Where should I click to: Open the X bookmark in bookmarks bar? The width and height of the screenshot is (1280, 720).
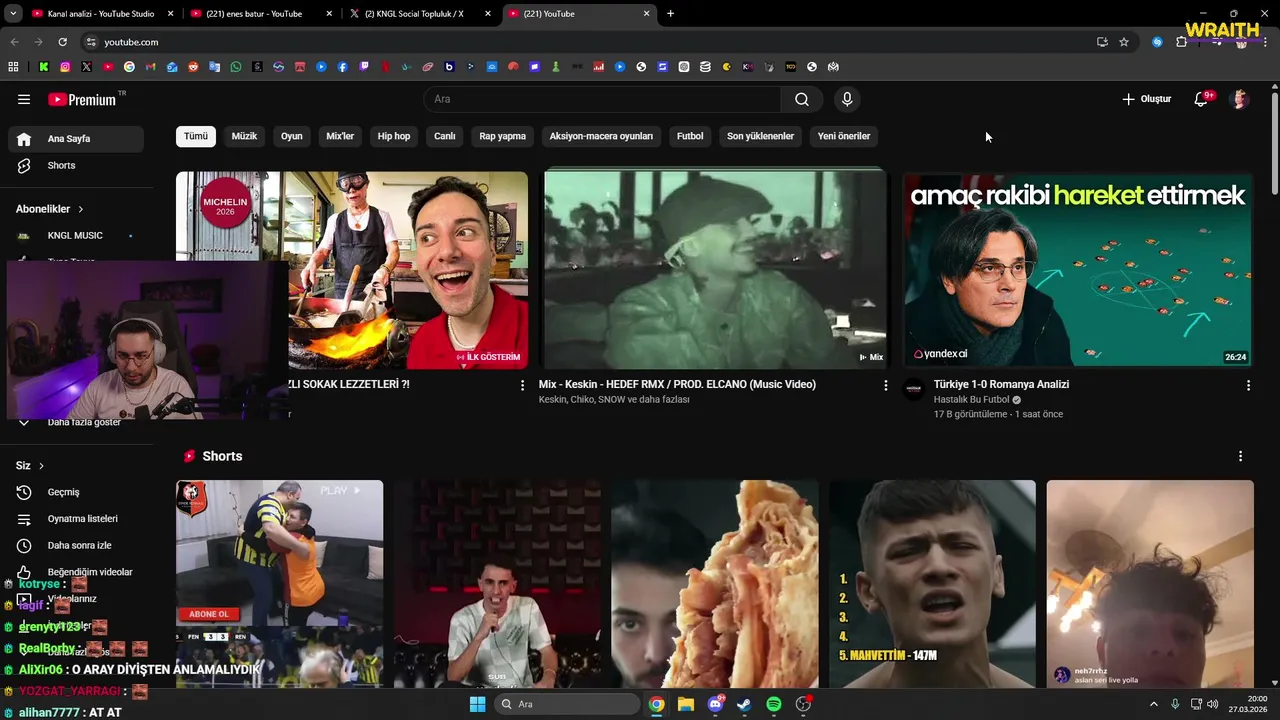(x=86, y=67)
